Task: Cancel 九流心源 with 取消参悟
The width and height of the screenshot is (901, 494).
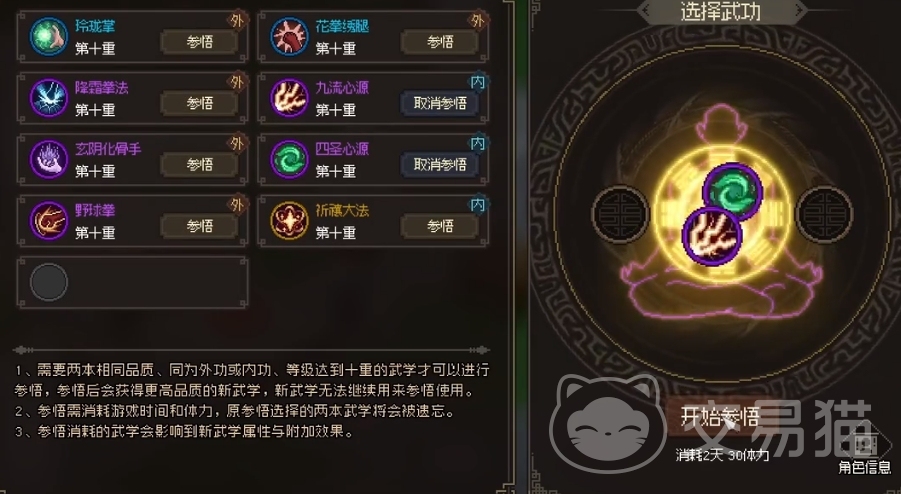Action: pos(440,103)
